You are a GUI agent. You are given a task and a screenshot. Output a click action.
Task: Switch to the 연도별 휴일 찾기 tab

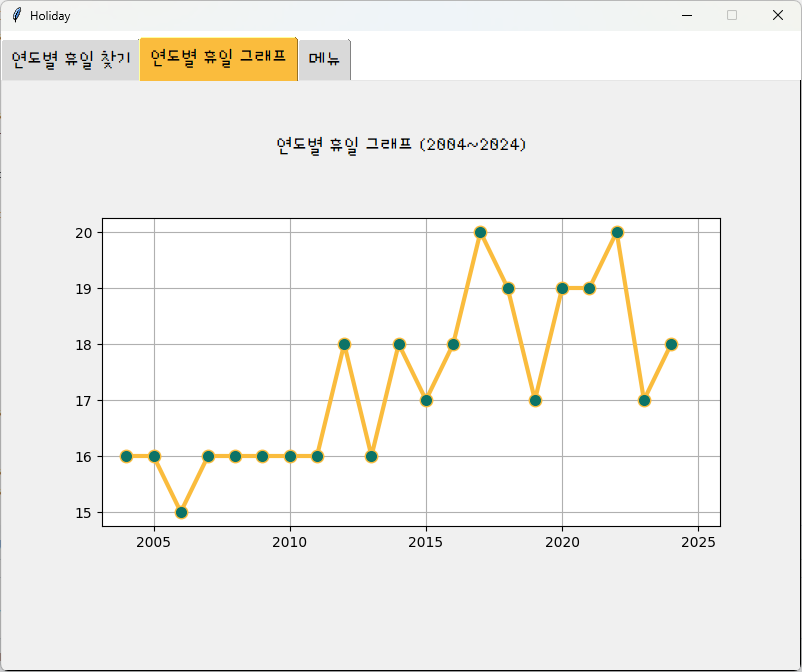(x=71, y=59)
